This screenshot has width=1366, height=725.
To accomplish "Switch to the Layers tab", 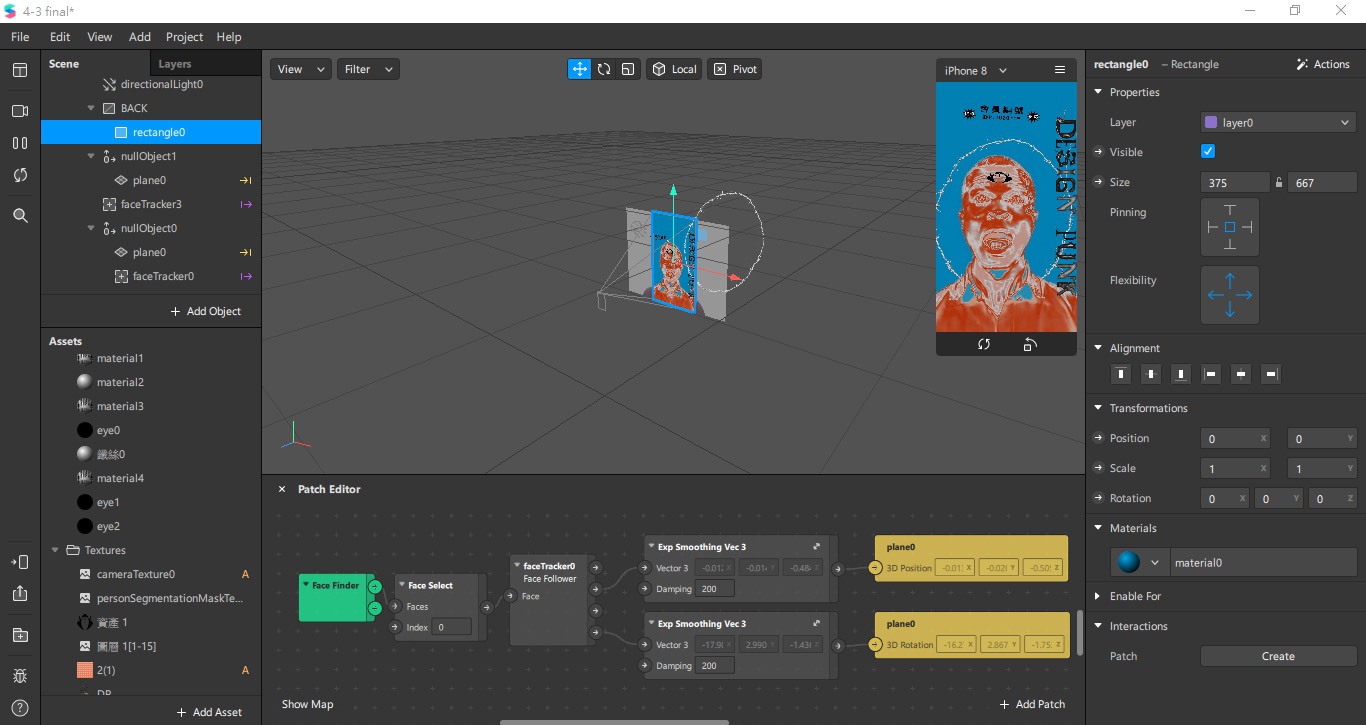I will point(175,64).
